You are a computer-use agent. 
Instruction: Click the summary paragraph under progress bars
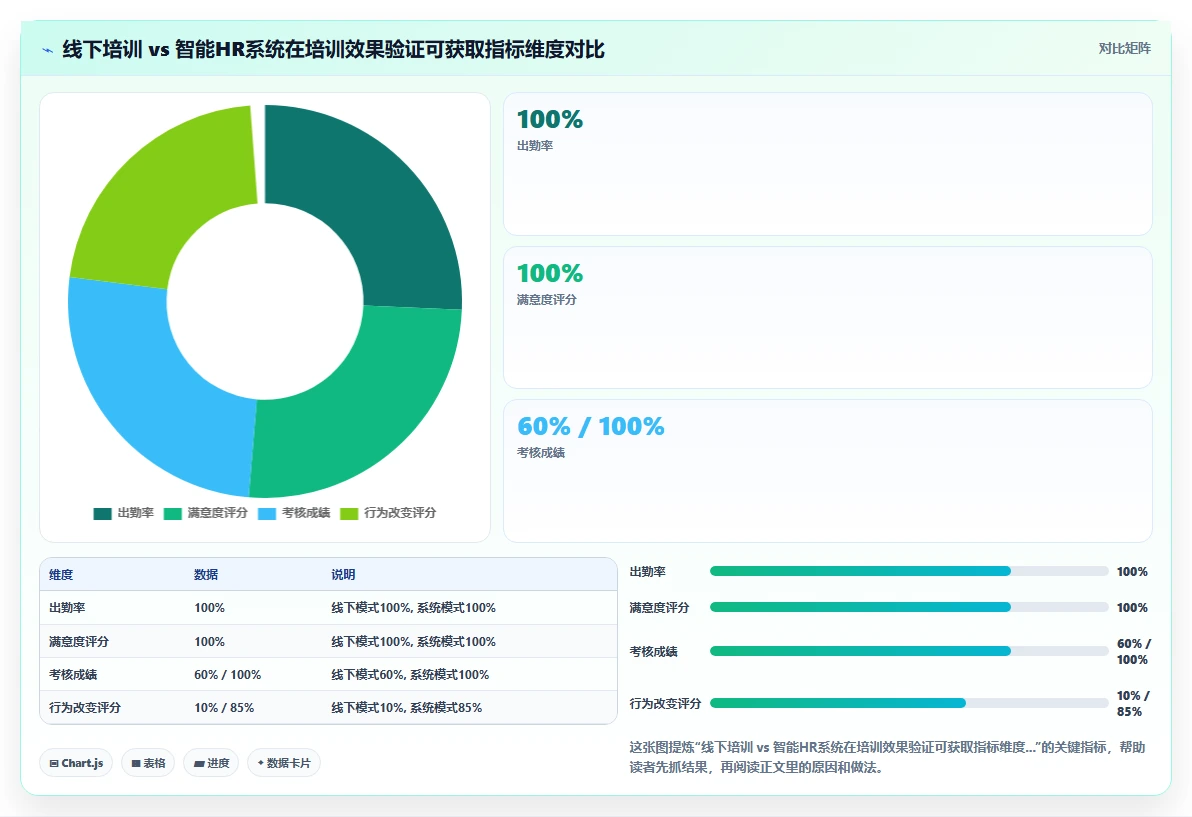point(887,758)
